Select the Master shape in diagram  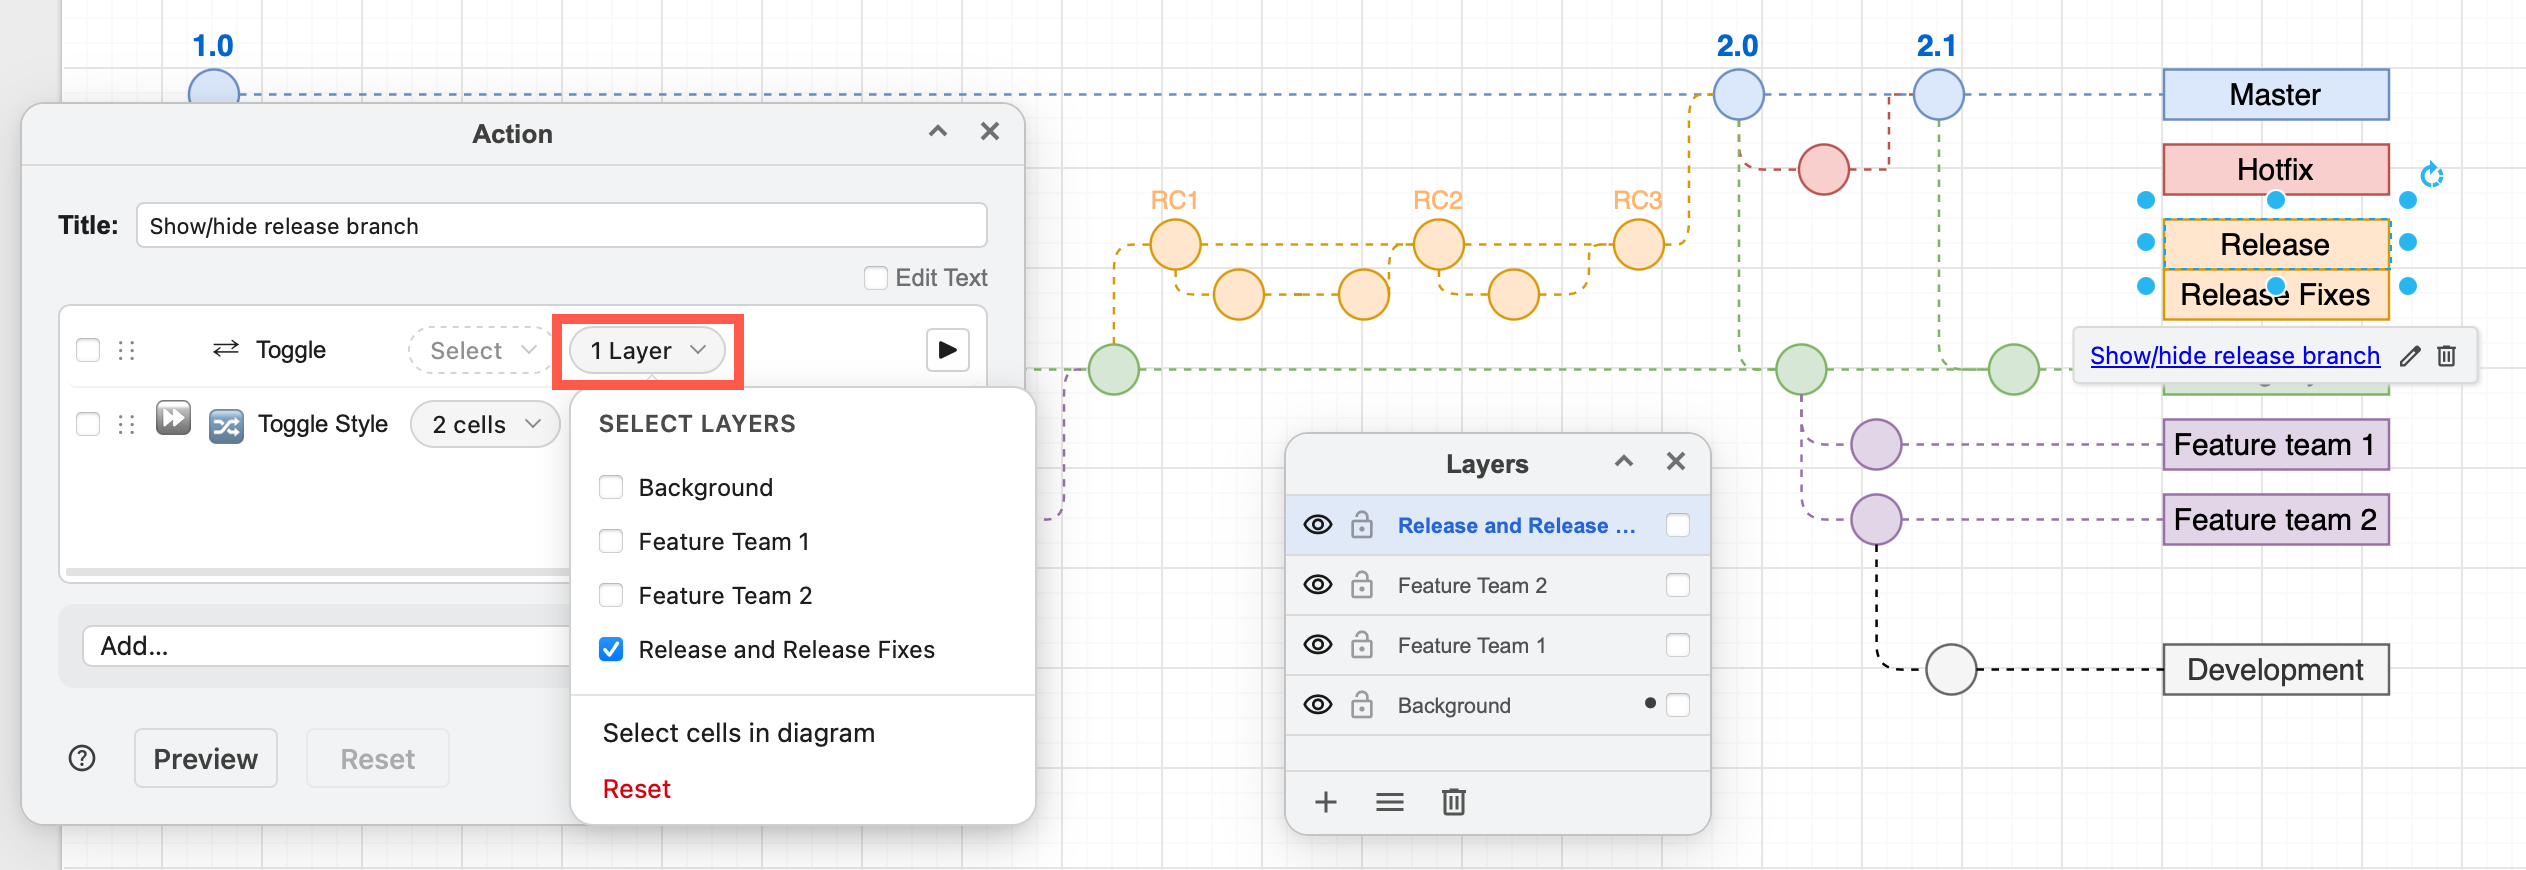2276,95
